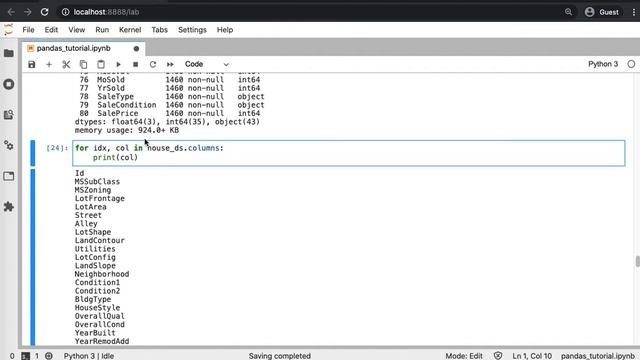Click 'OverallQual' output line

point(100,316)
